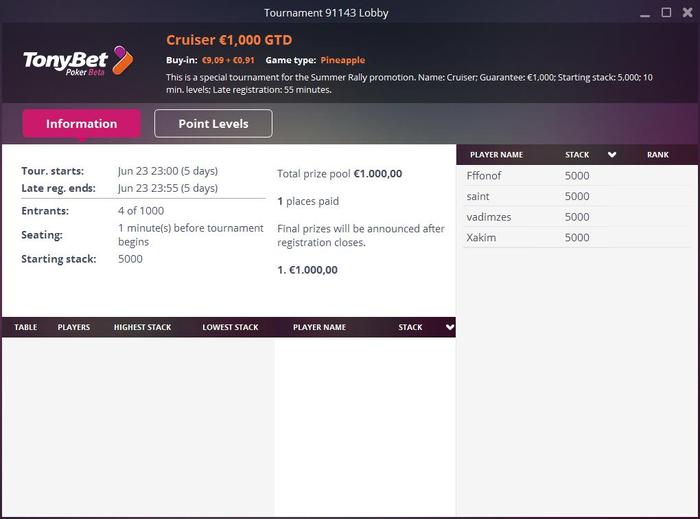This screenshot has height=519, width=700.
Task: Sort tables by the Players column header
Action: click(x=74, y=327)
